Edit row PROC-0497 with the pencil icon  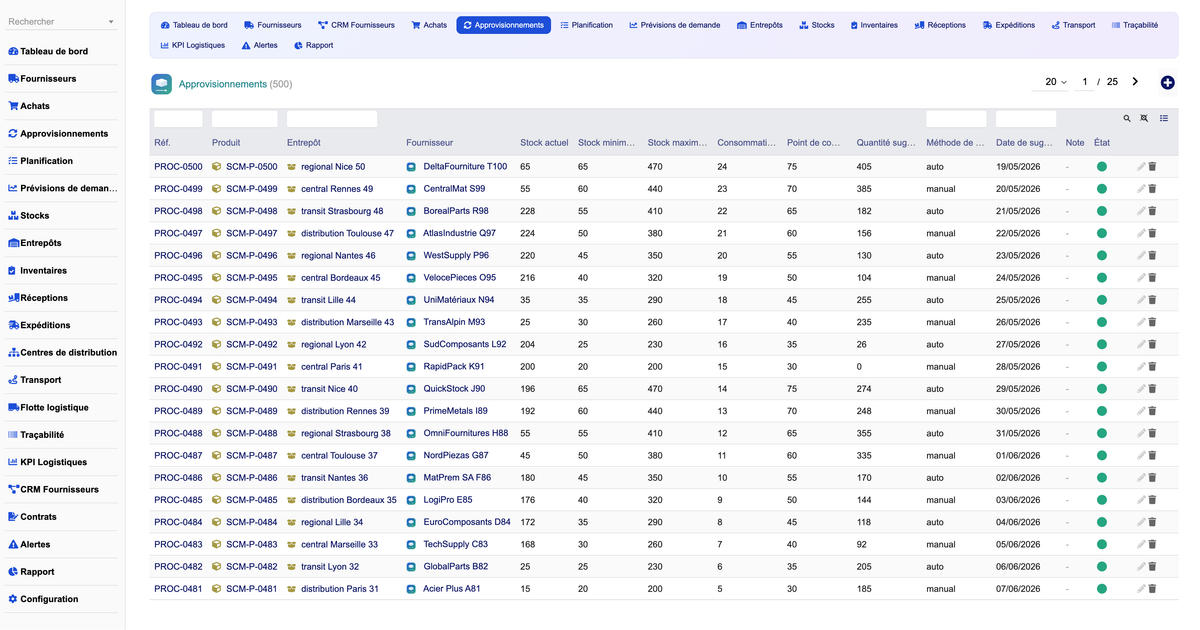click(x=1141, y=233)
